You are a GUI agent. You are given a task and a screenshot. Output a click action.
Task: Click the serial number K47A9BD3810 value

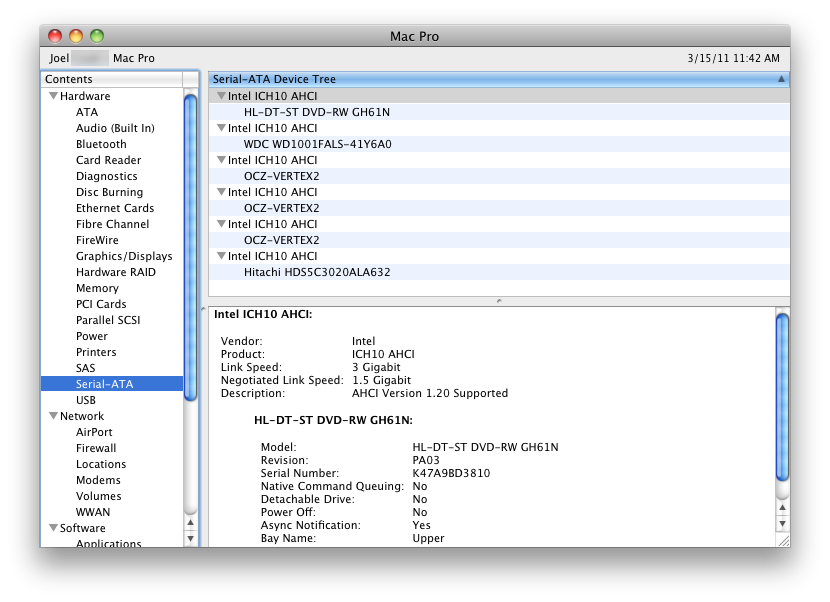pyautogui.click(x=451, y=473)
